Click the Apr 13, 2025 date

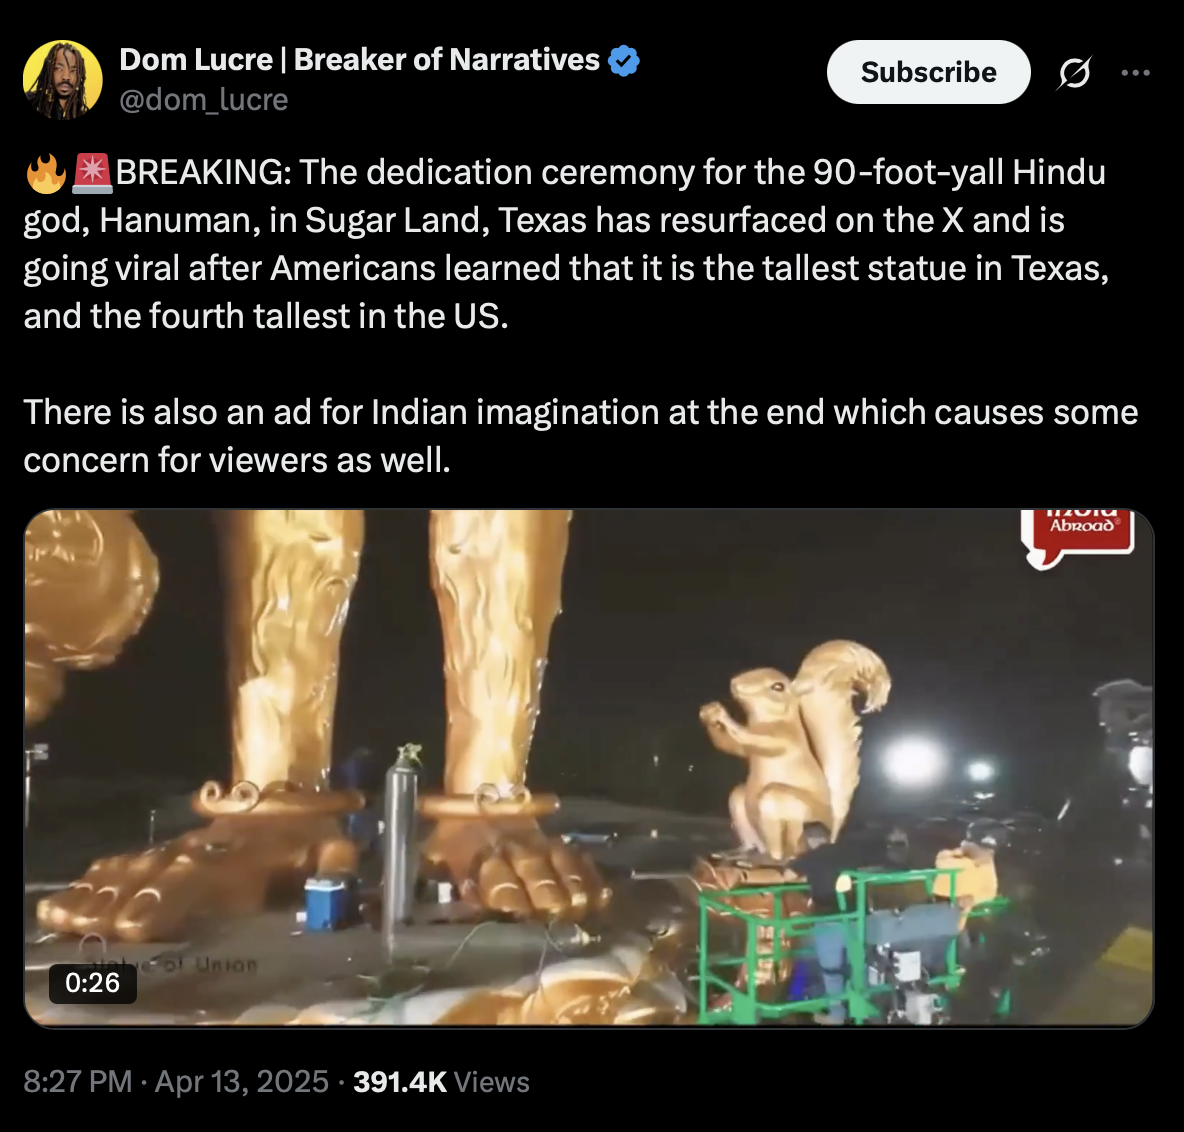pyautogui.click(x=242, y=1081)
